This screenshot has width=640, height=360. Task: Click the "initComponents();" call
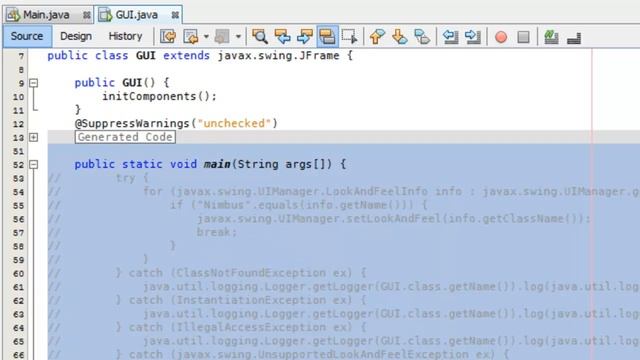(159, 97)
